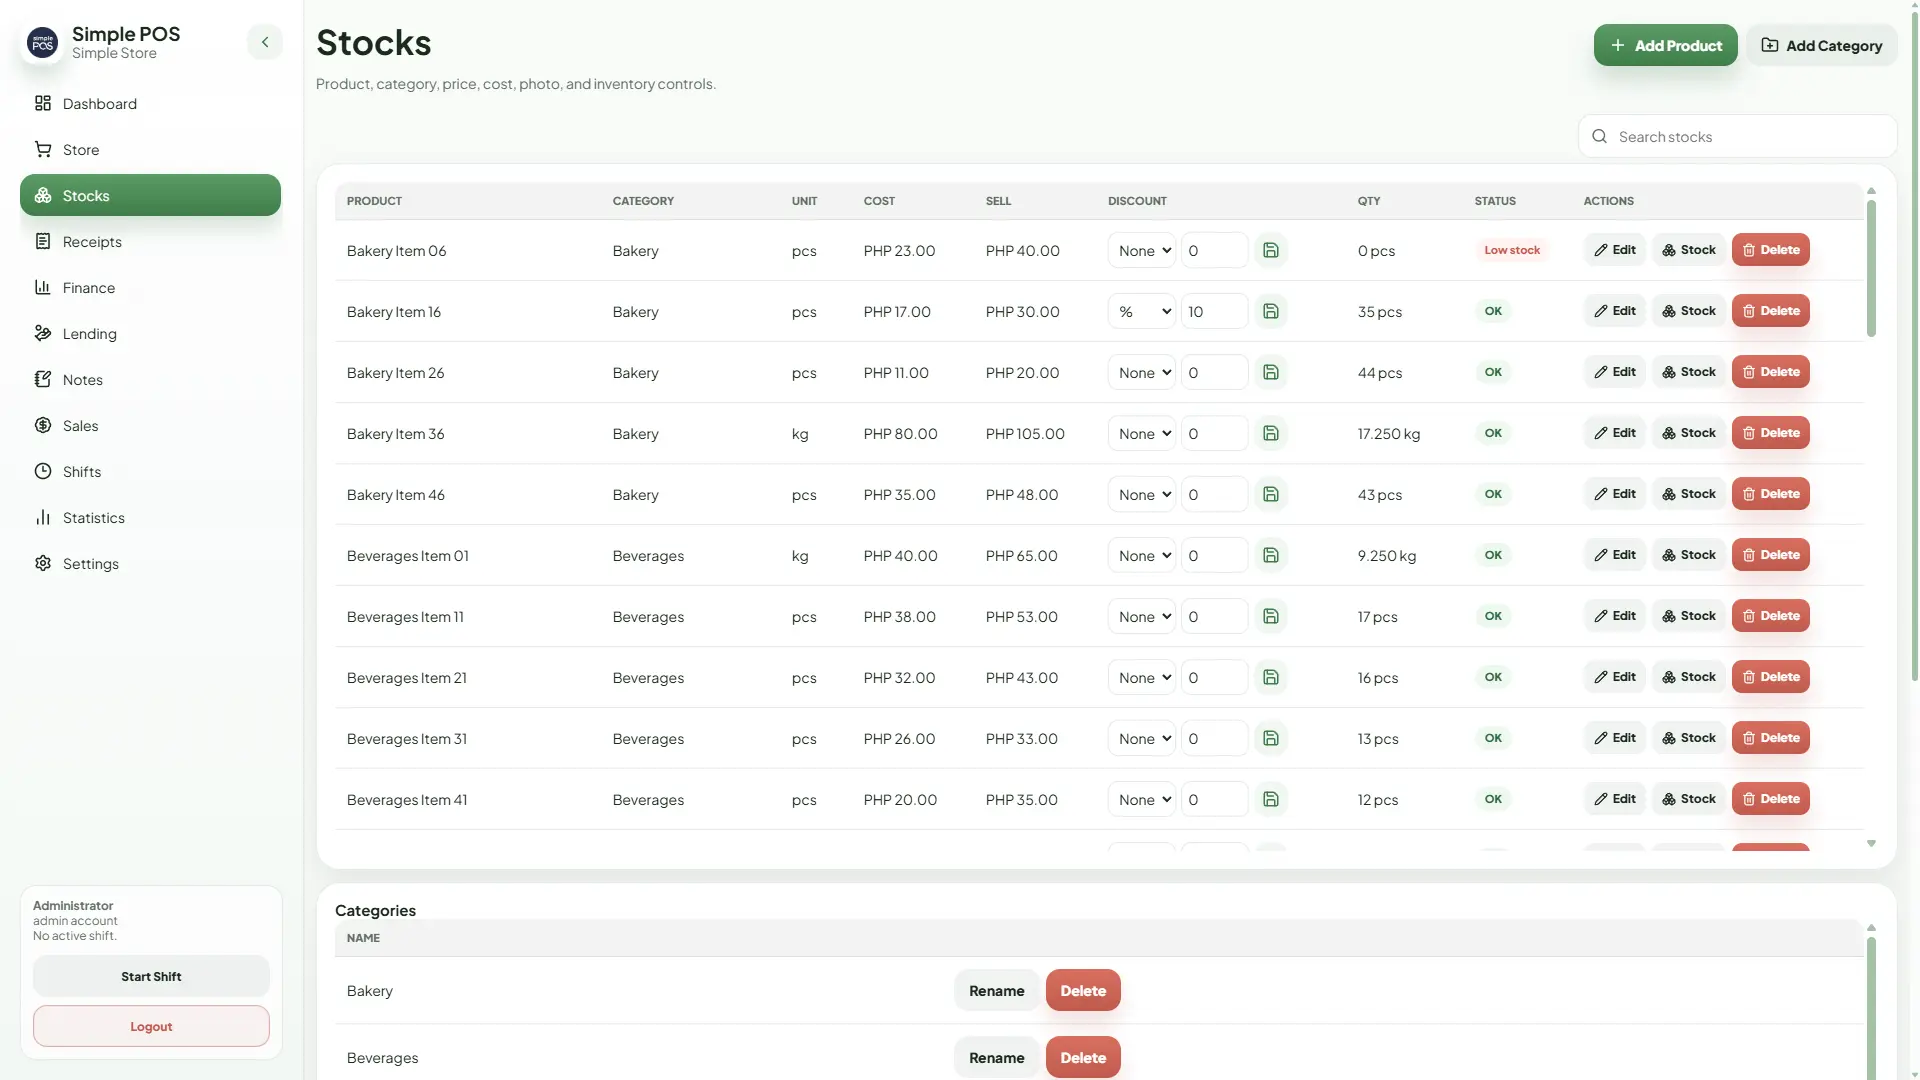Viewport: 1920px width, 1080px height.
Task: Click the search magnifier icon
Action: (1599, 136)
